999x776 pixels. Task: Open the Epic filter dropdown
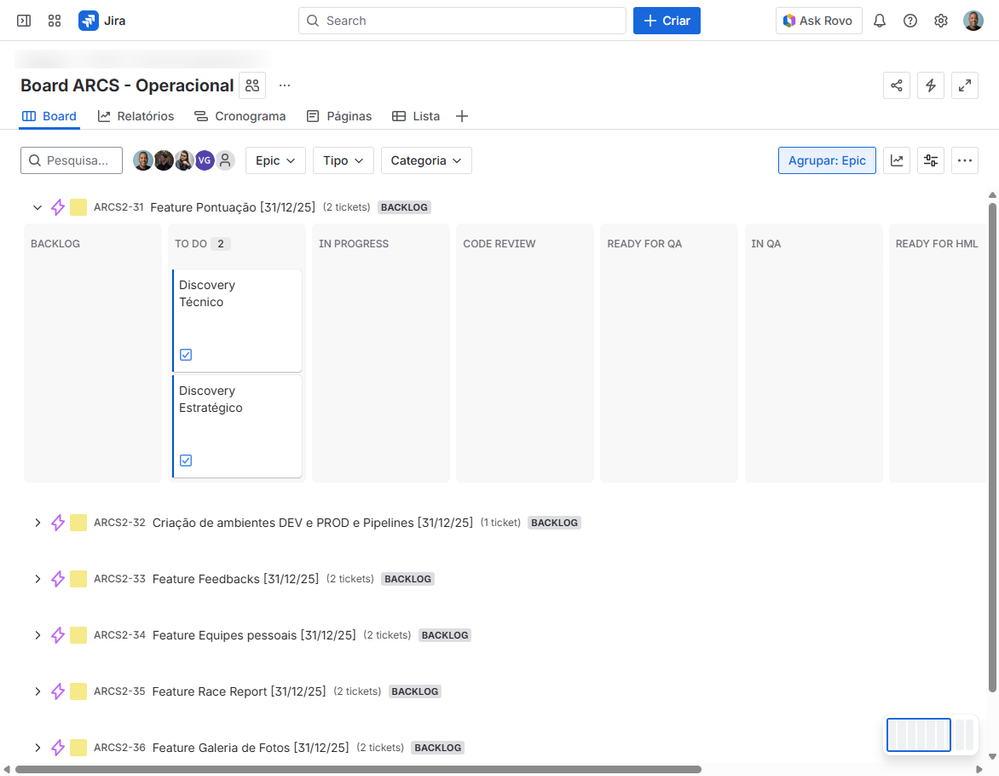tap(275, 160)
